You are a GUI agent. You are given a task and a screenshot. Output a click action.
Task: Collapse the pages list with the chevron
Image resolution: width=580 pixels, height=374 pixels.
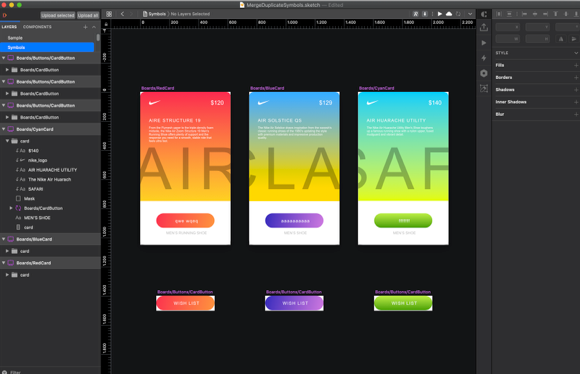click(94, 27)
